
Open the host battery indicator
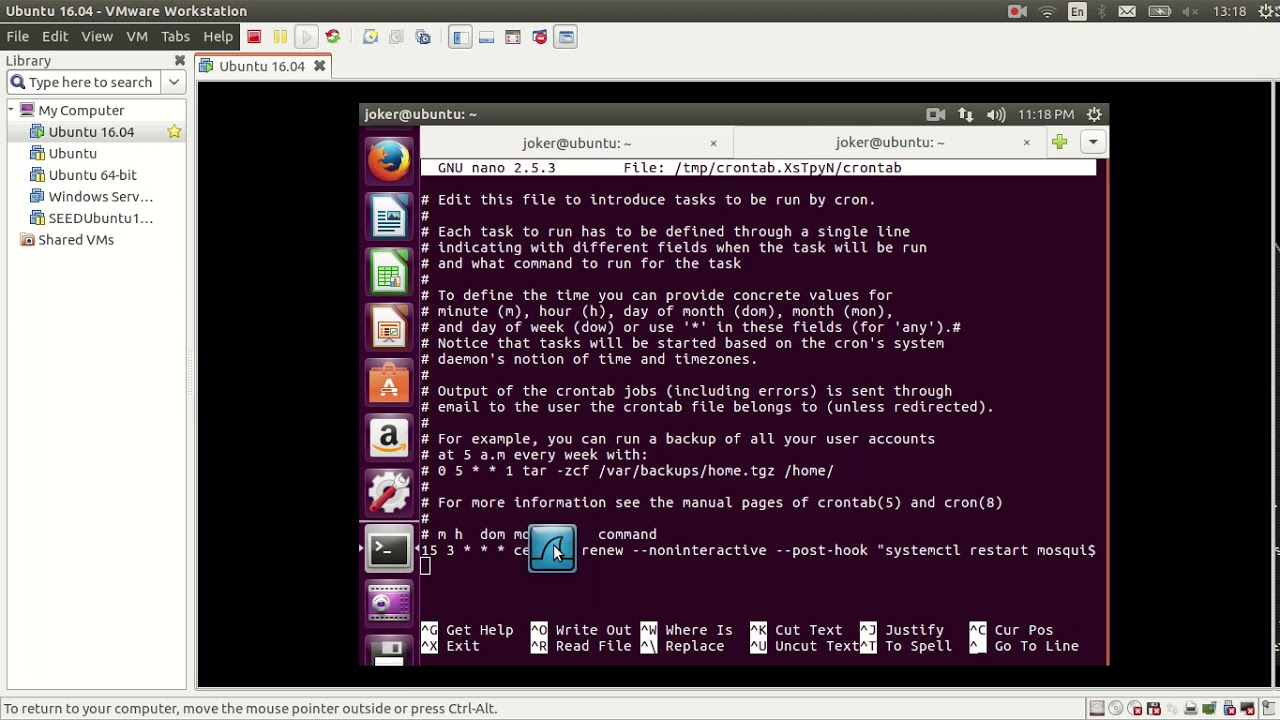click(1160, 12)
